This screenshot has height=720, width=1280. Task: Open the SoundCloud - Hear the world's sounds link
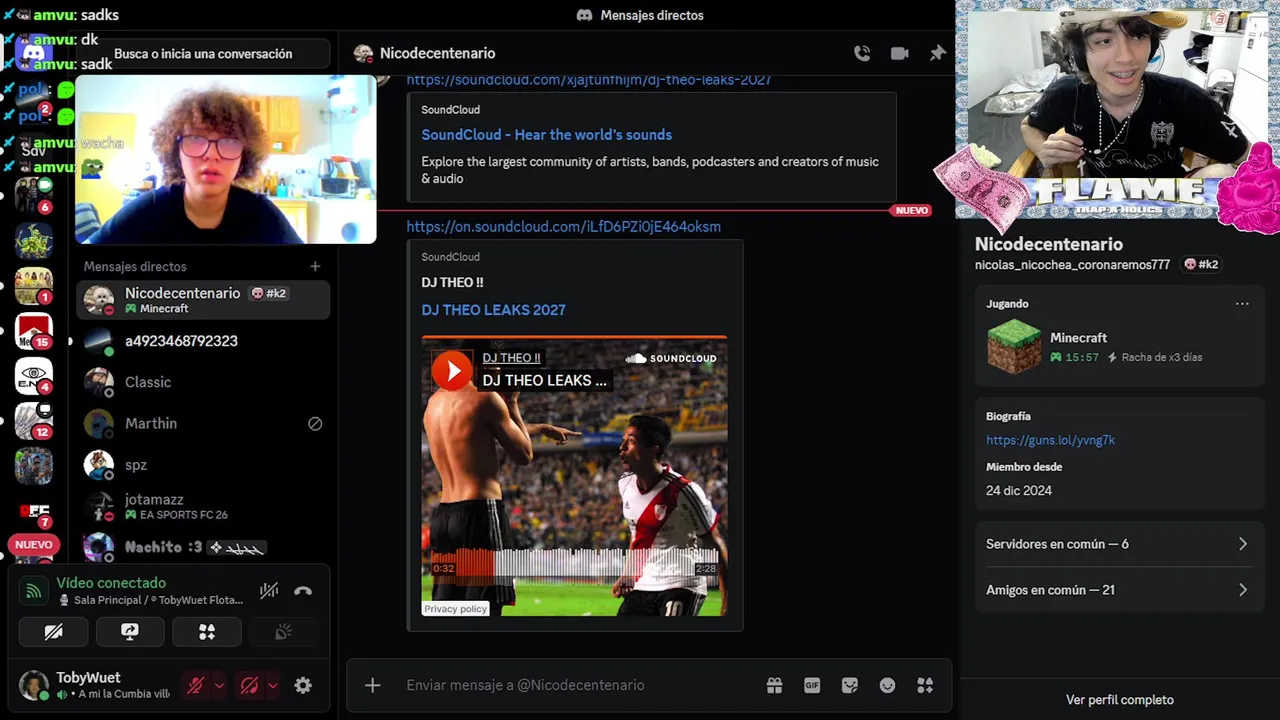[546, 135]
